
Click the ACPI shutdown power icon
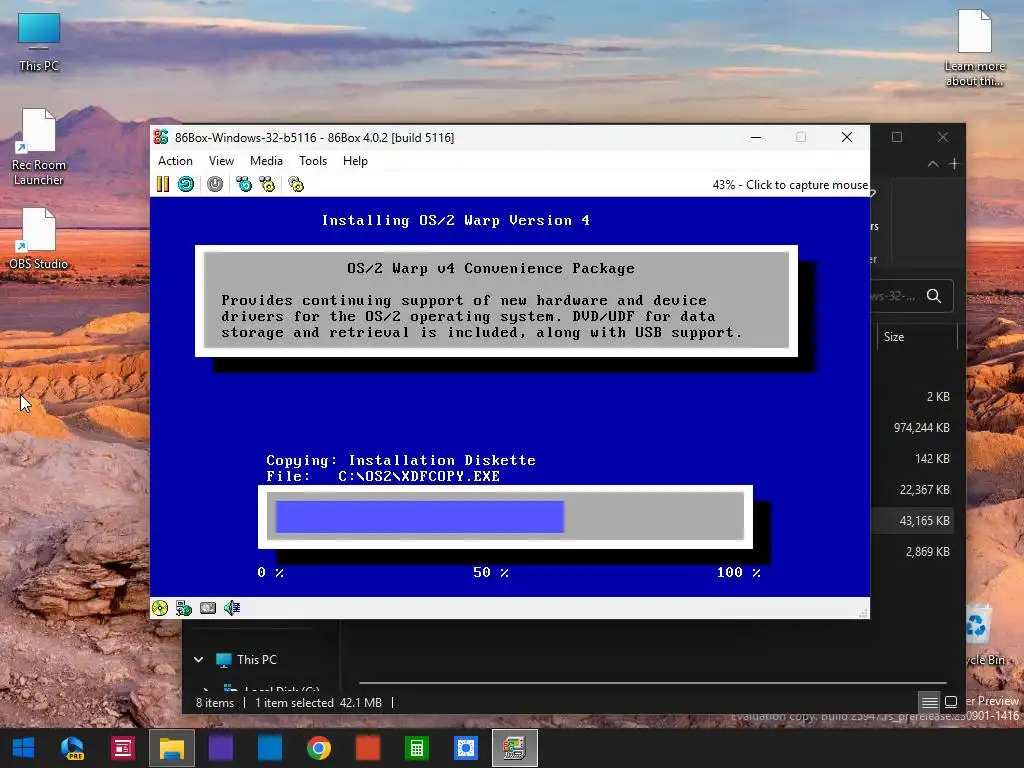(215, 185)
